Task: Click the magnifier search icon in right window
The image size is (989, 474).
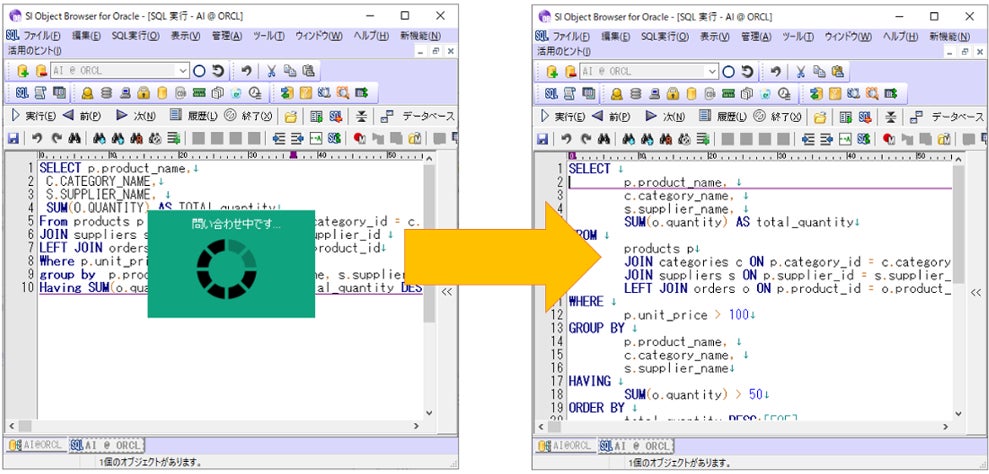Action: point(872,93)
